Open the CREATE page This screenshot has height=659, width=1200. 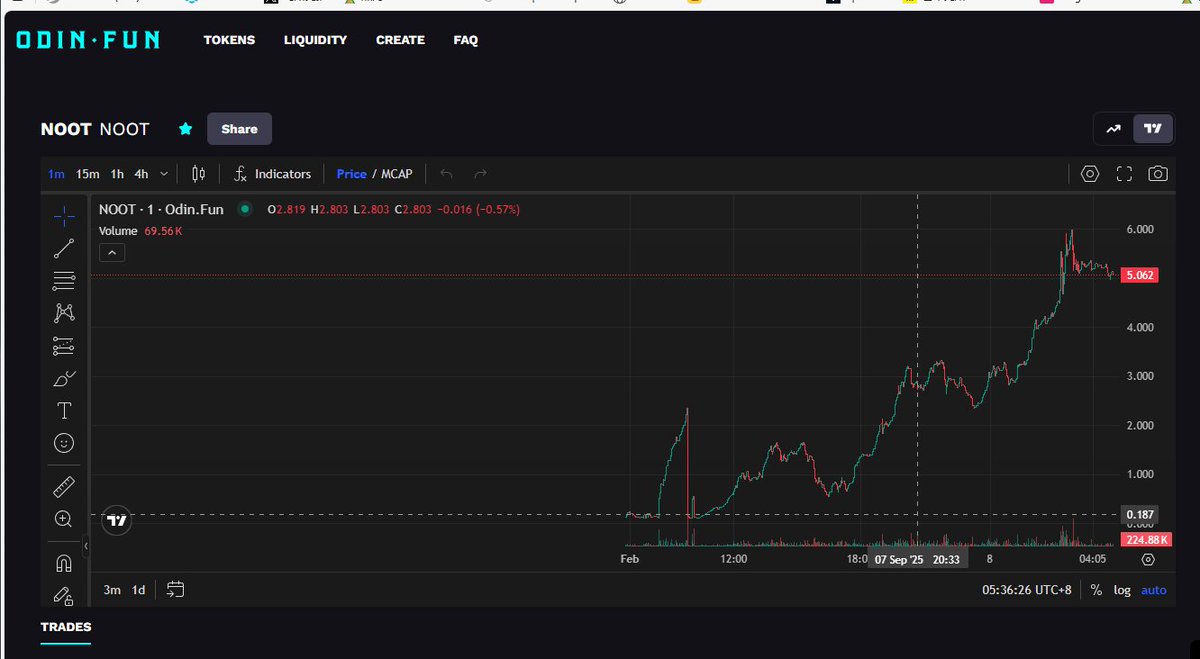(x=400, y=40)
